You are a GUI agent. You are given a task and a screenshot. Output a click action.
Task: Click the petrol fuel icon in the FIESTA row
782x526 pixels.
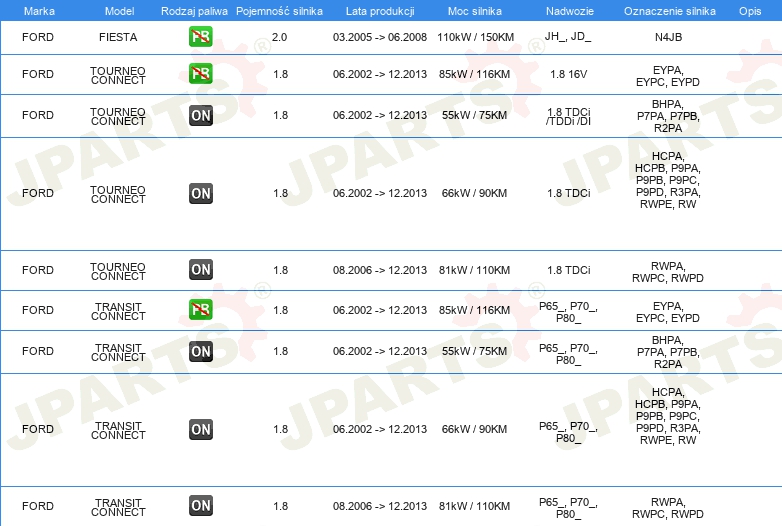[200, 36]
